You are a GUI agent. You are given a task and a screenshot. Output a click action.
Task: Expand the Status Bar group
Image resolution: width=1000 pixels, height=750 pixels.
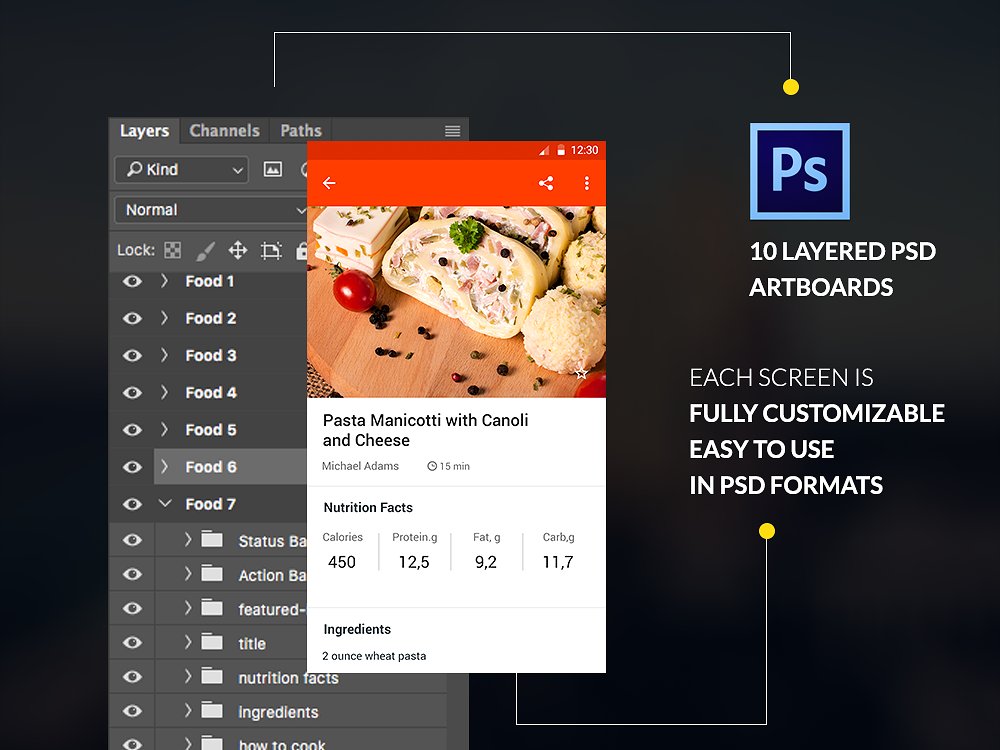coord(188,540)
